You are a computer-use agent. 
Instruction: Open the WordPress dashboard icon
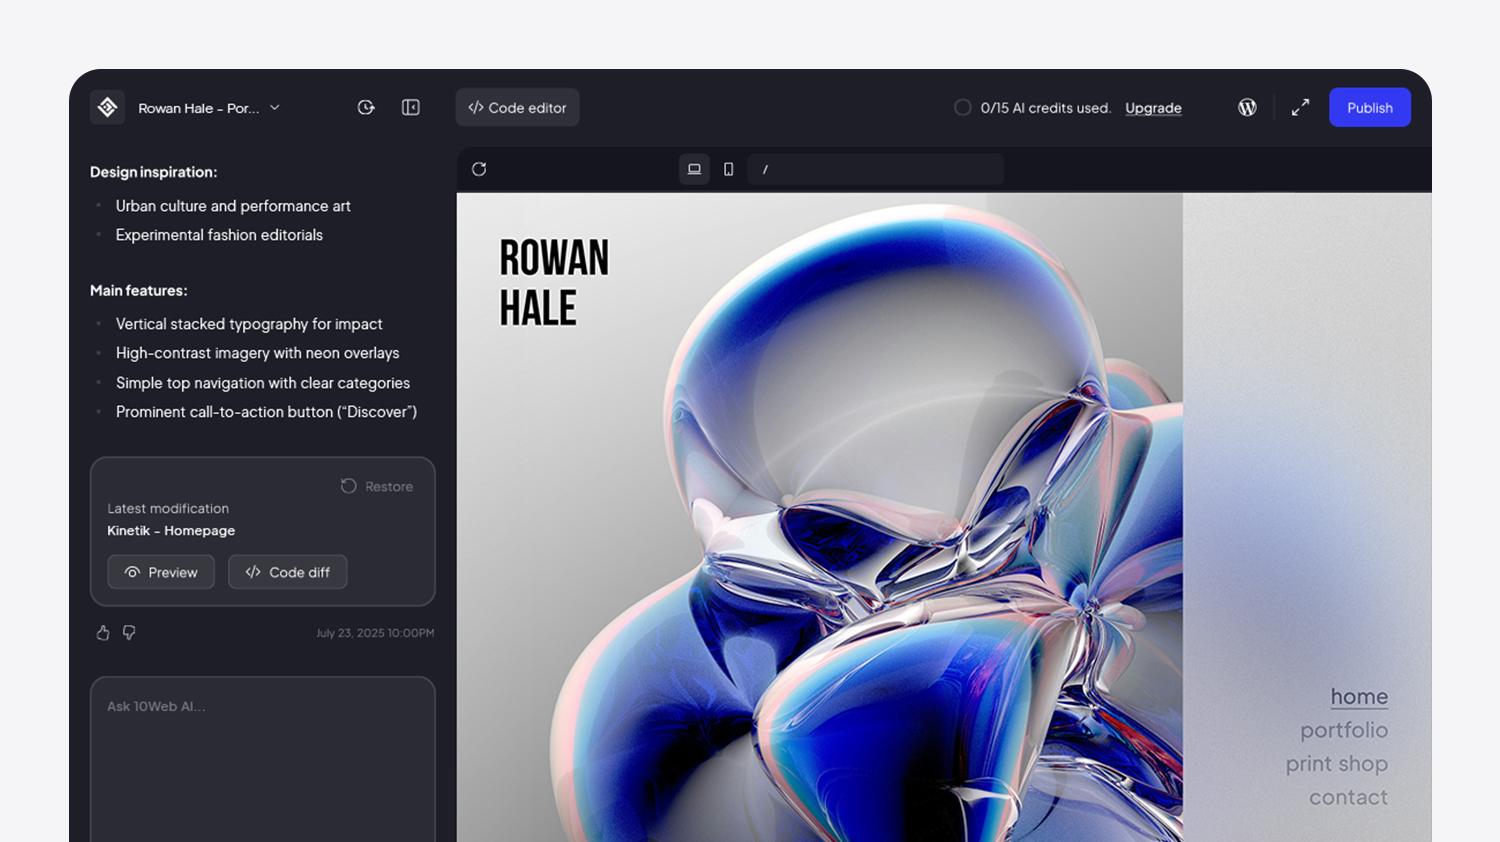tap(1247, 108)
